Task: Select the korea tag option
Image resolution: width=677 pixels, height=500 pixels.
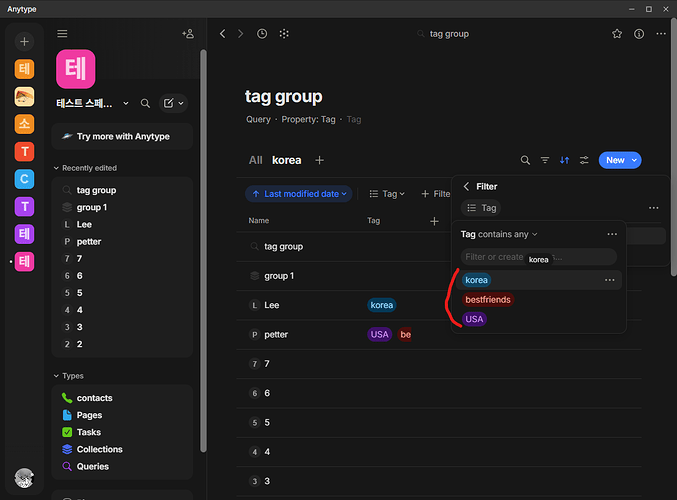Action: tap(476, 280)
